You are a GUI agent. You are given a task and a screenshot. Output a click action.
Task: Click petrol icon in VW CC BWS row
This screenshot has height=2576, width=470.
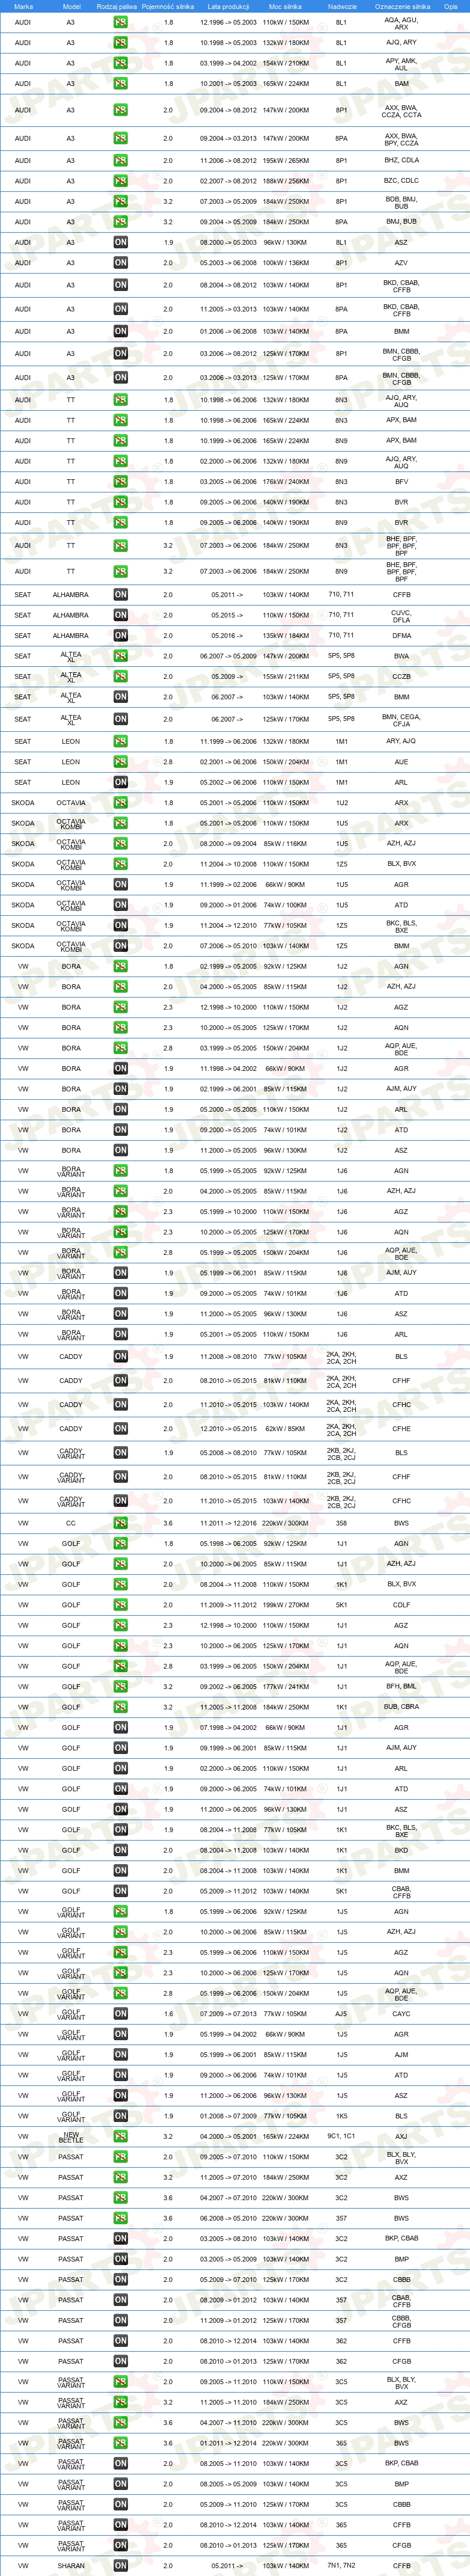pos(120,1524)
